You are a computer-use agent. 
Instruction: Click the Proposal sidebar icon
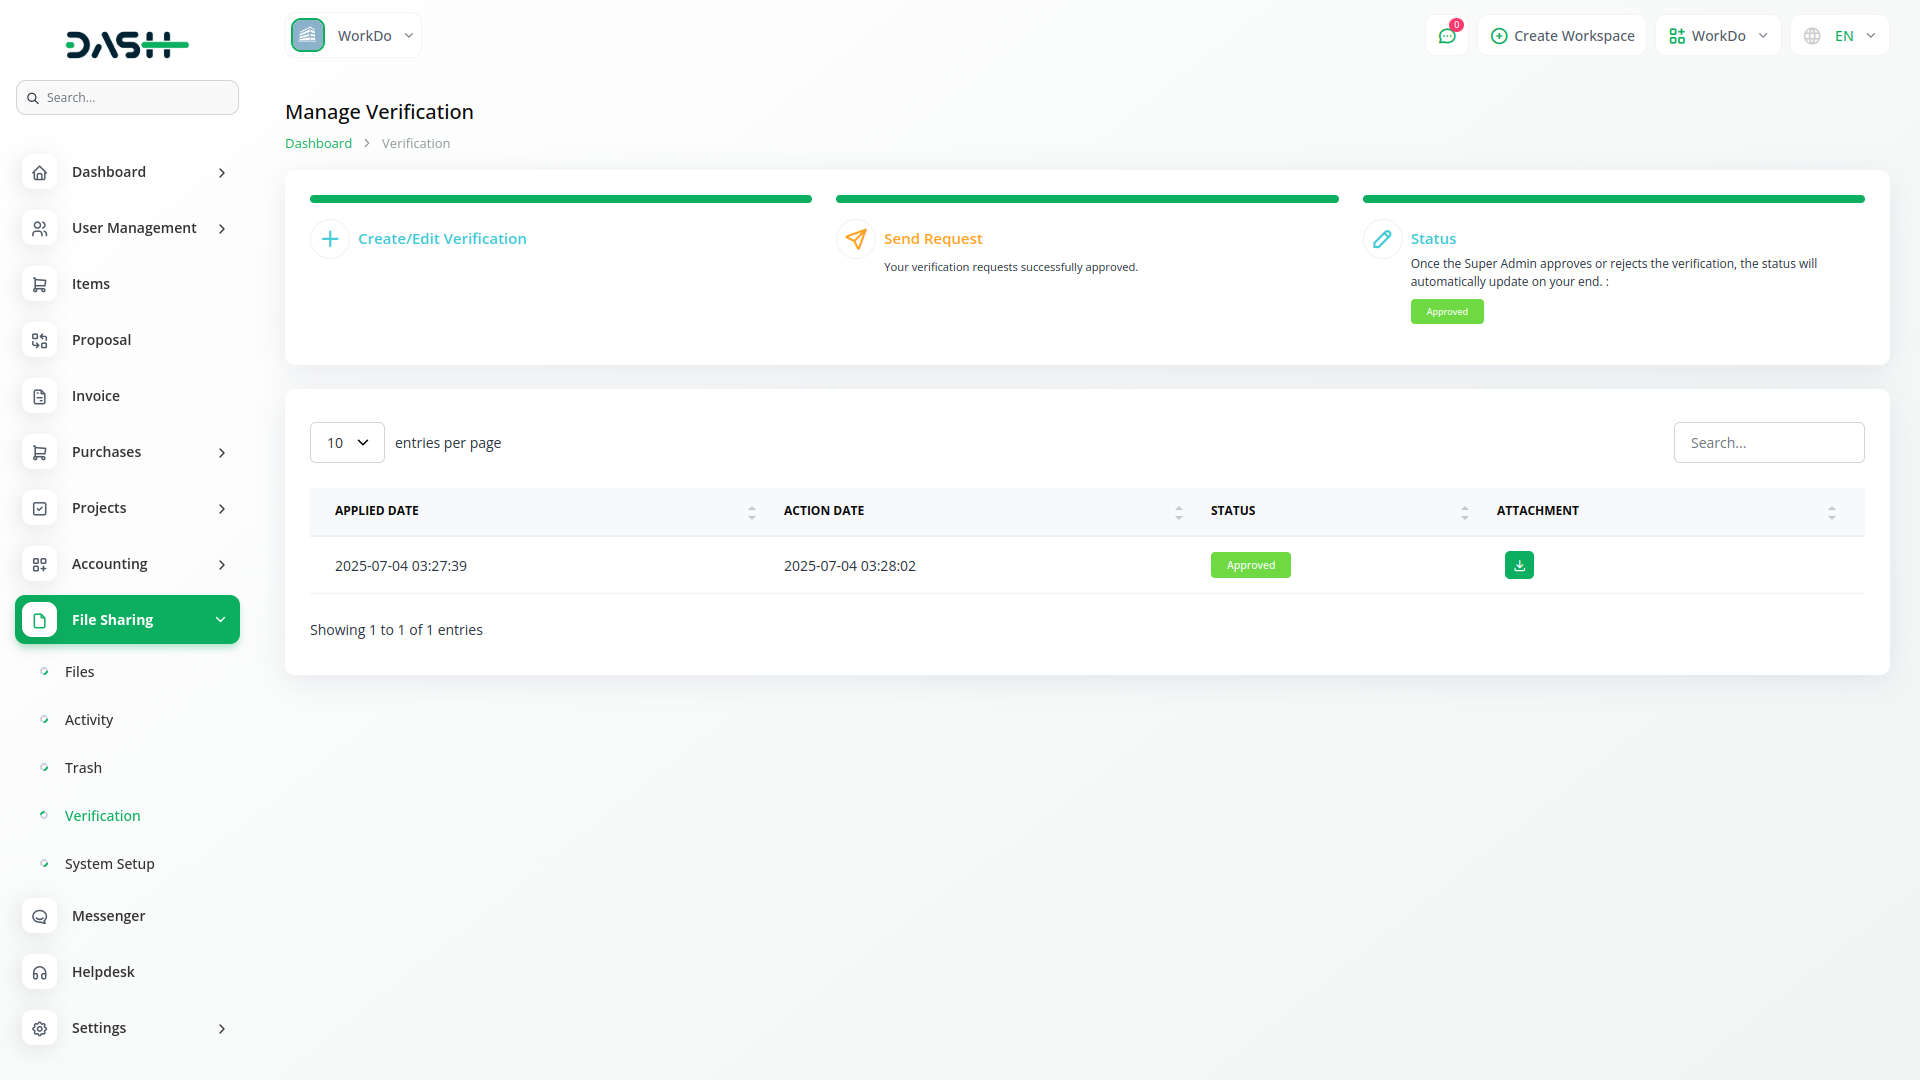[40, 340]
